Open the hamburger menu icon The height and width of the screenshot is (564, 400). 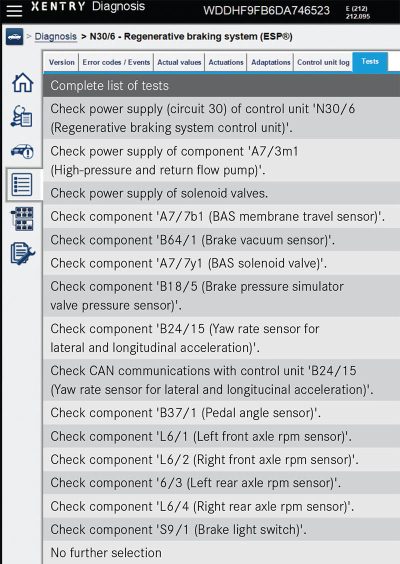pos(14,10)
